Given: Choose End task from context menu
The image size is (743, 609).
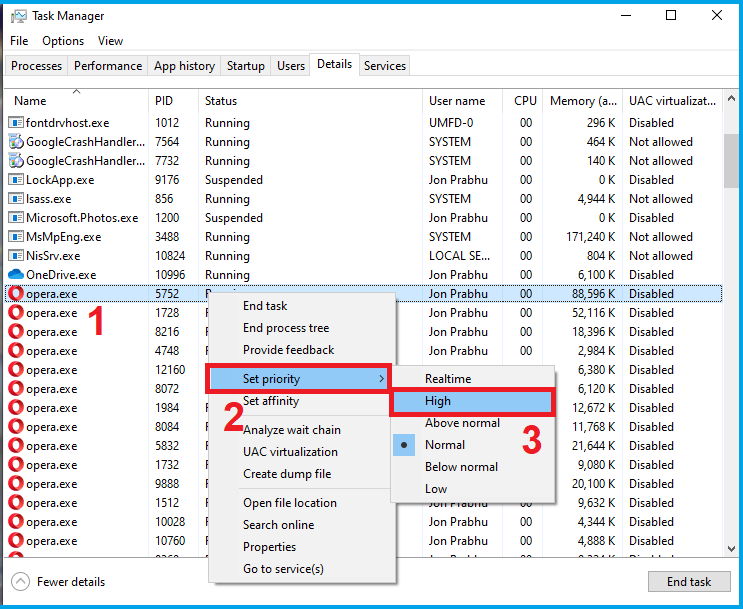Looking at the screenshot, I should (x=302, y=306).
